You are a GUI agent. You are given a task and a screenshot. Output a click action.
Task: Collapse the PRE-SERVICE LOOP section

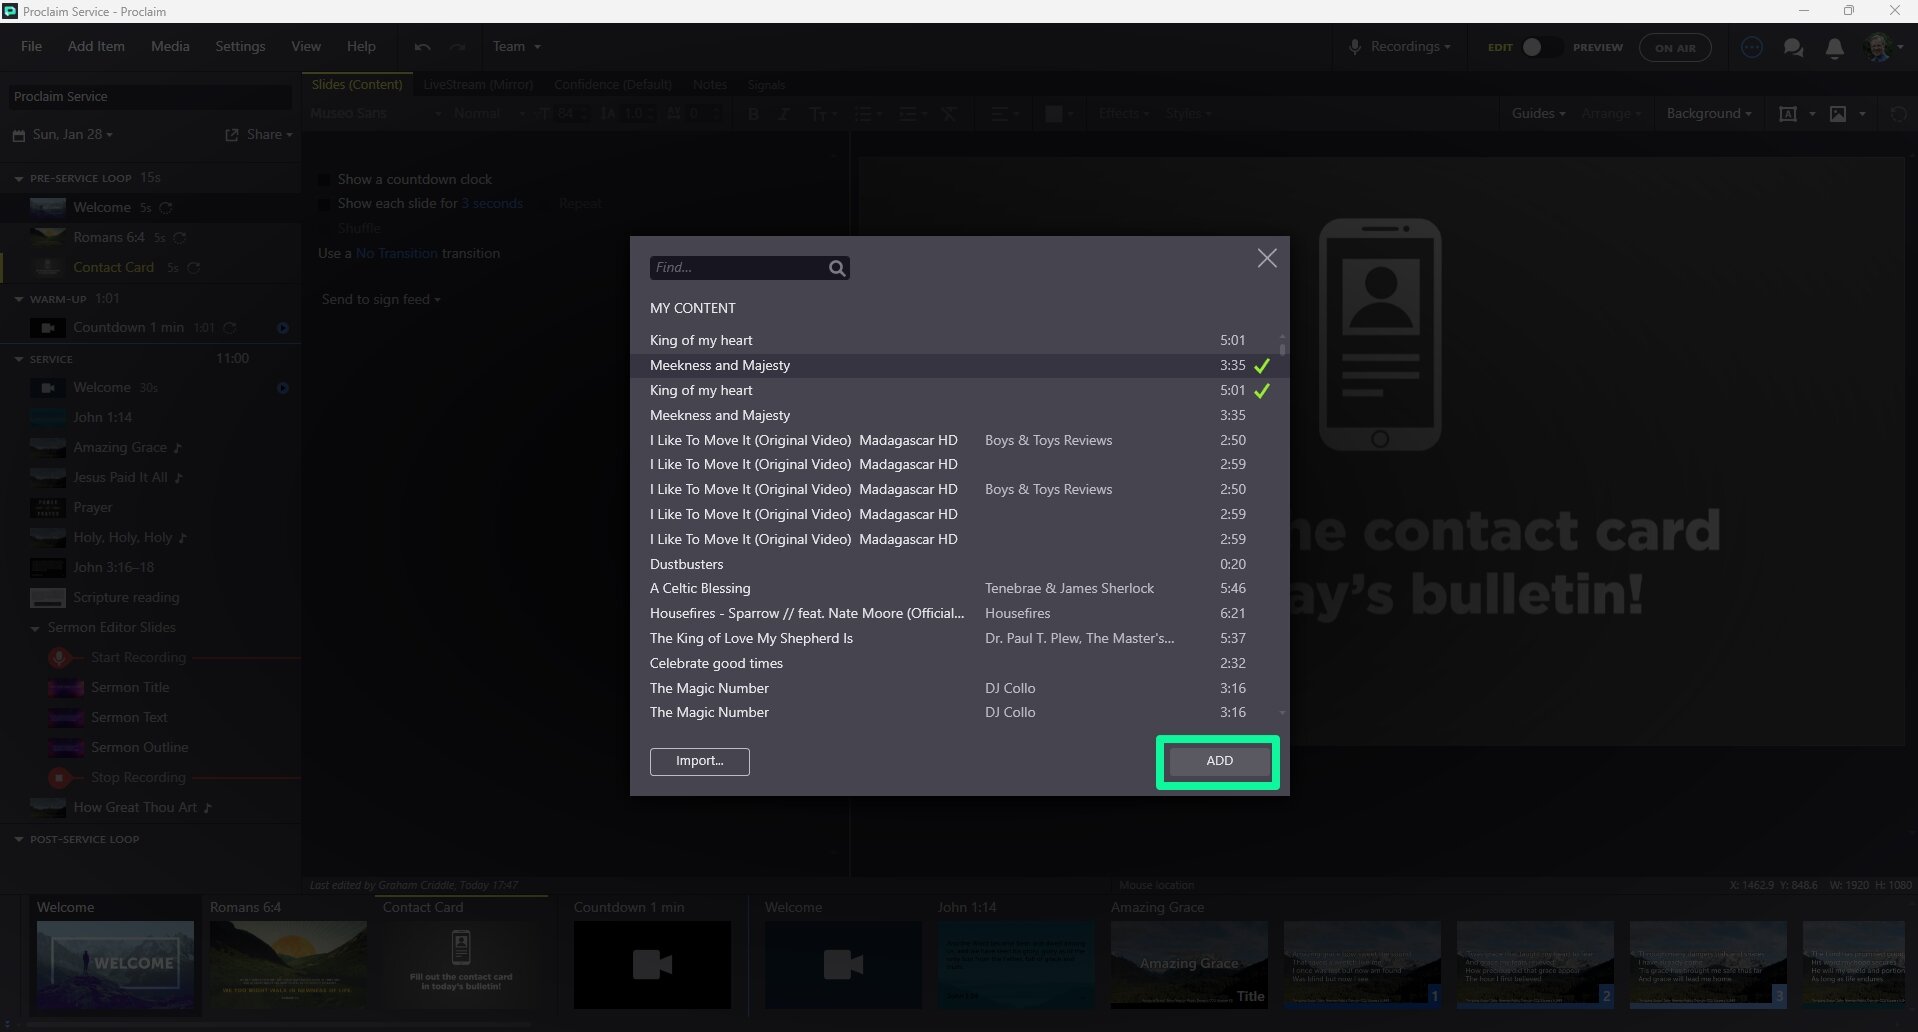17,177
